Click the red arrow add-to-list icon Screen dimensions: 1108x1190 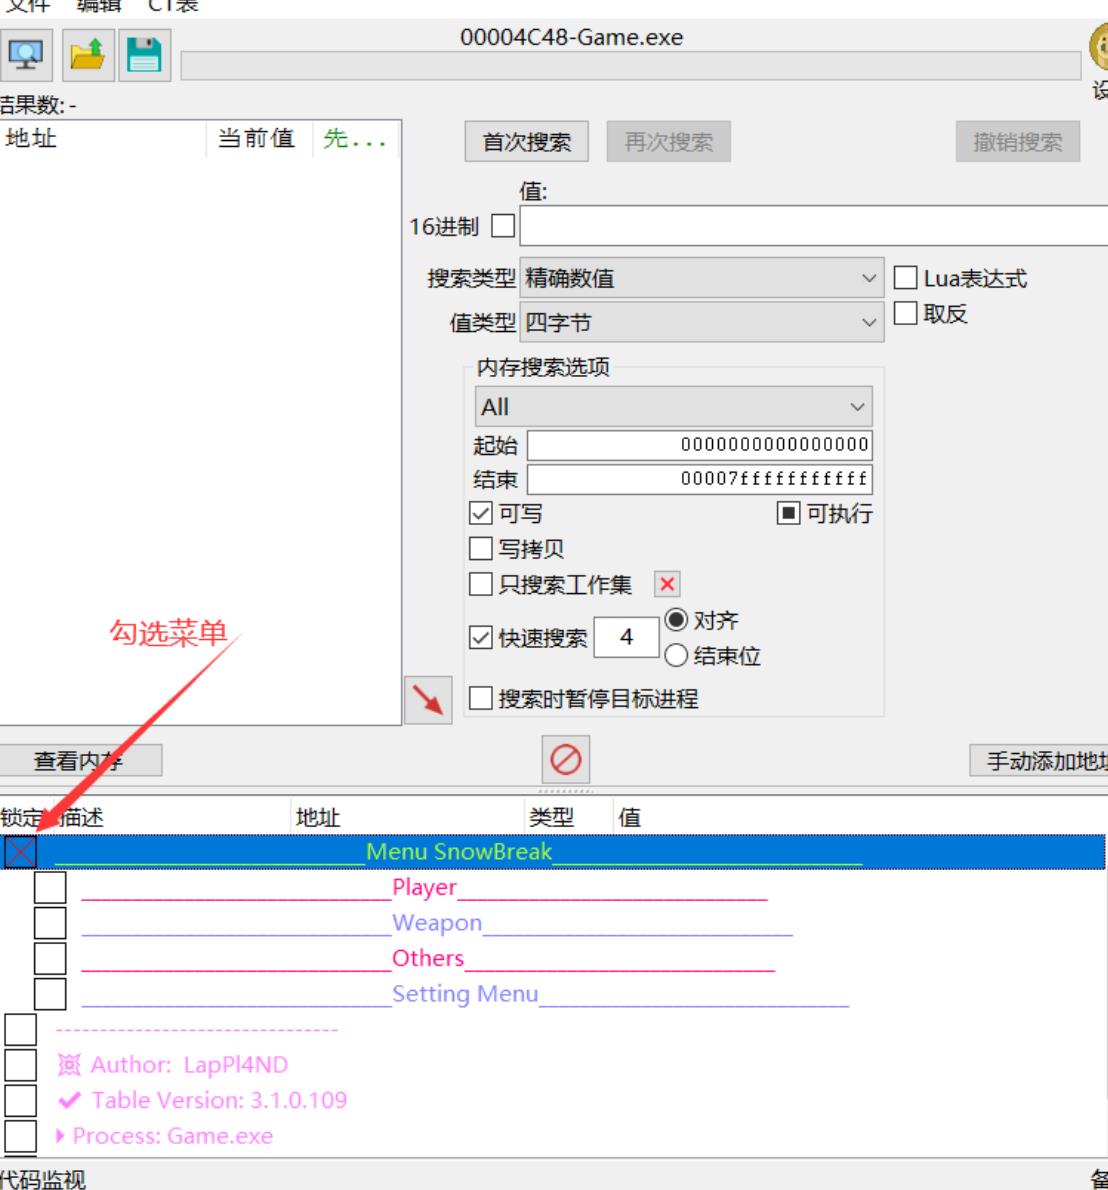(428, 699)
